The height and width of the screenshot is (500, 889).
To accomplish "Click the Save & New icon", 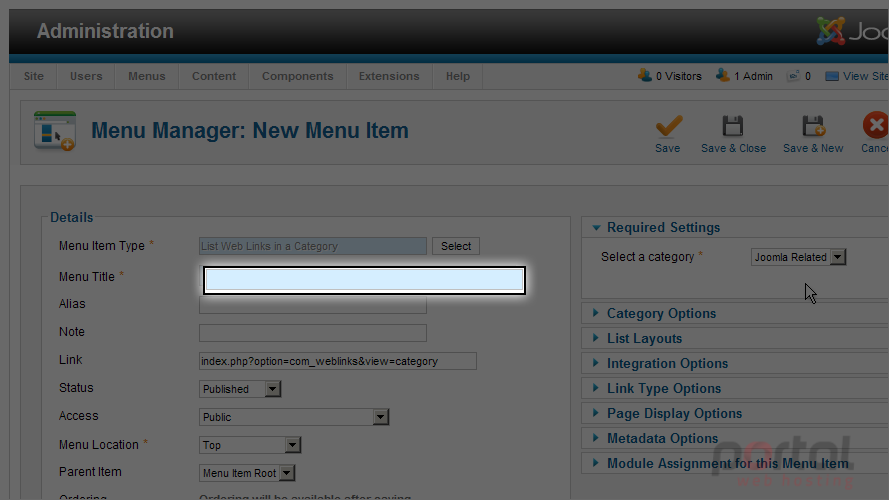I will (x=813, y=126).
